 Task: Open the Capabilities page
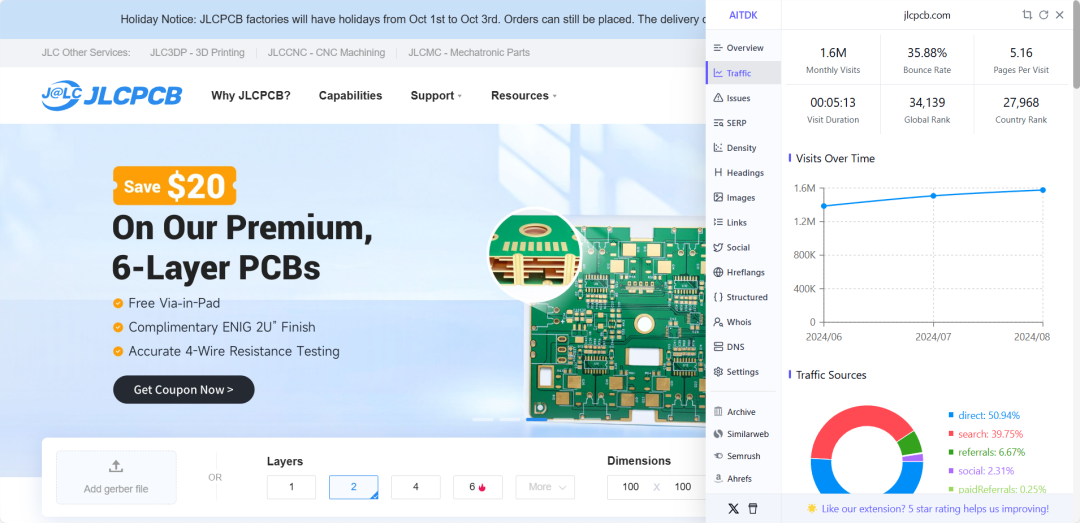350,95
